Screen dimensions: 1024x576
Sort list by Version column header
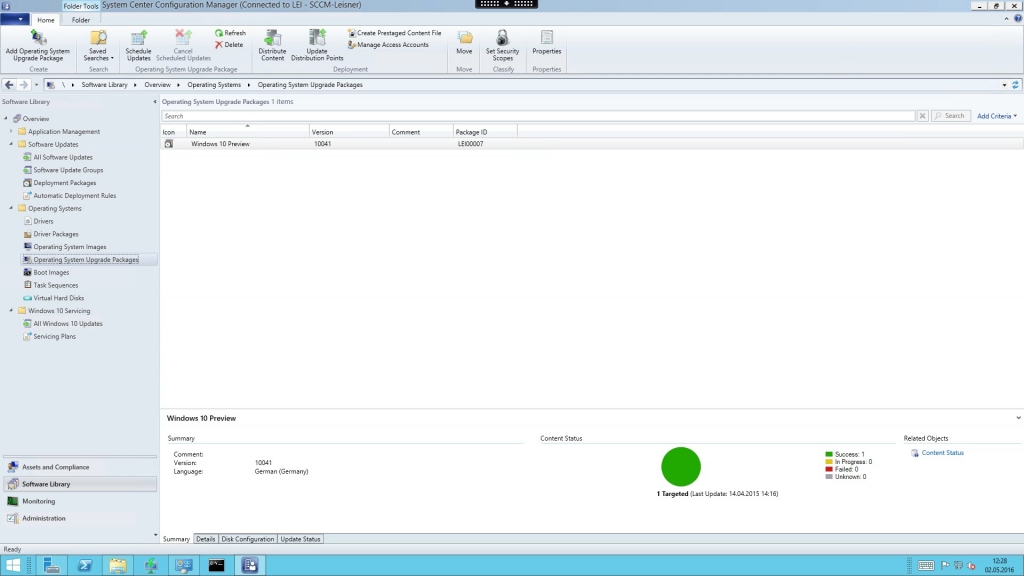(349, 132)
